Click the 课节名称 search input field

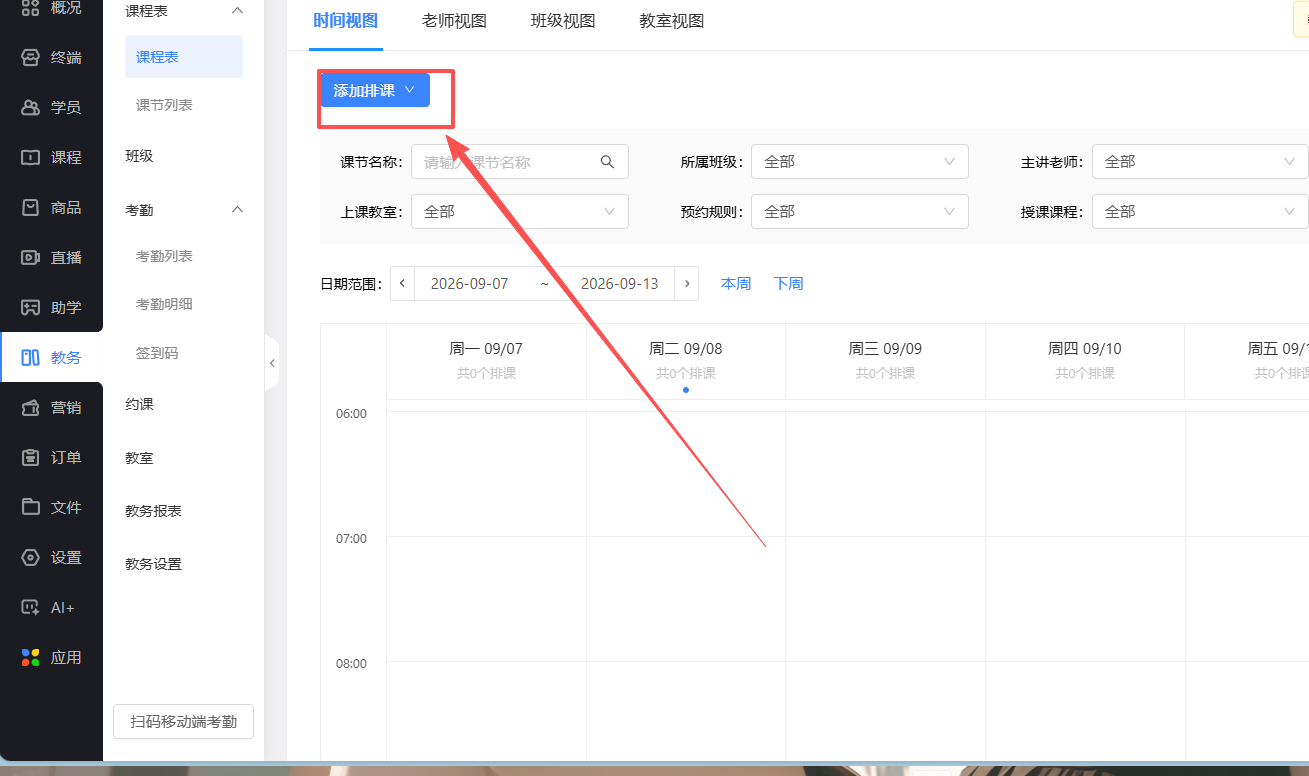pos(520,162)
